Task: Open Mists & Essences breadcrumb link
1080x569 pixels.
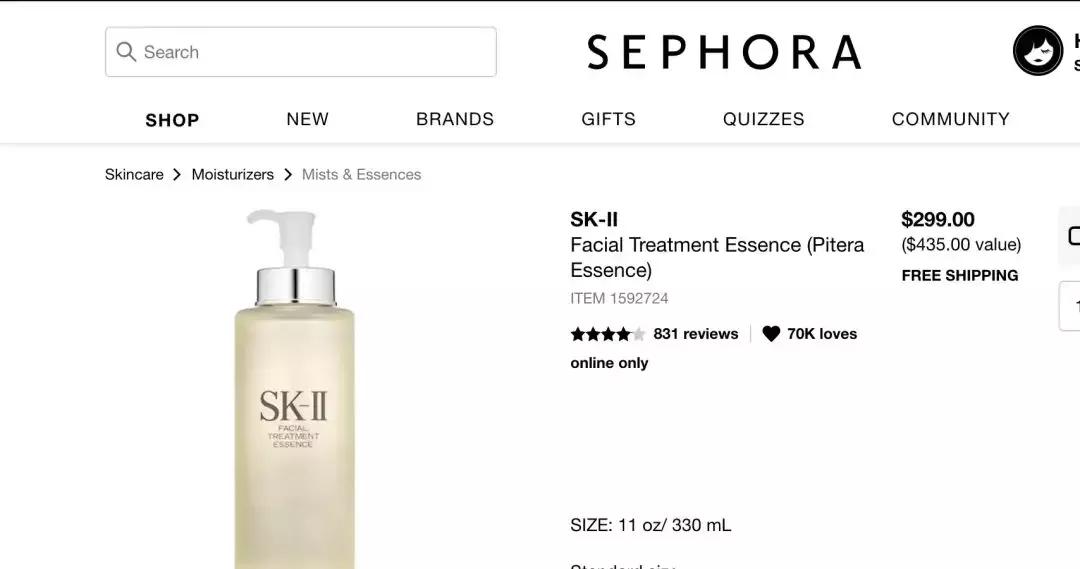Action: tap(362, 175)
